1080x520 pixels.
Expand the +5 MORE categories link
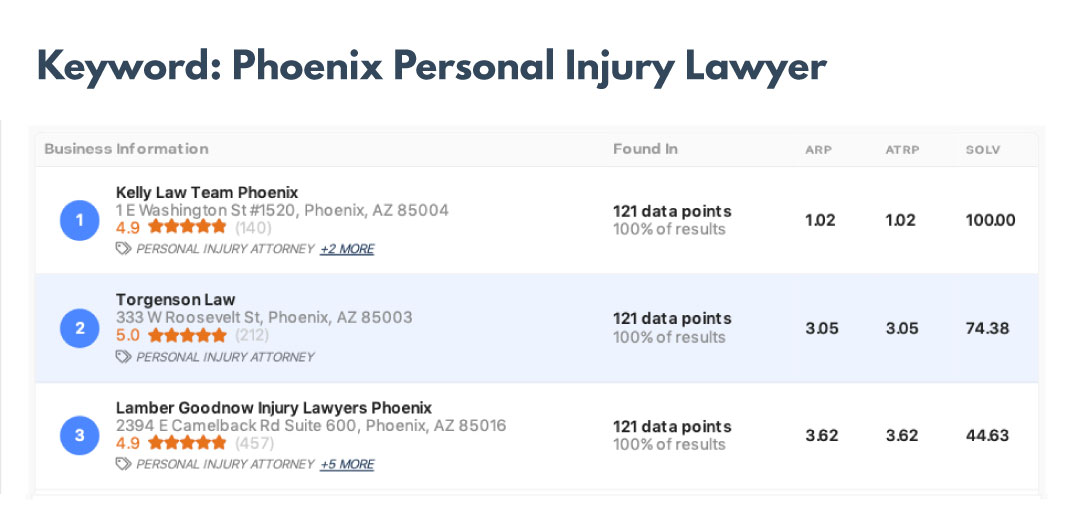coord(347,464)
